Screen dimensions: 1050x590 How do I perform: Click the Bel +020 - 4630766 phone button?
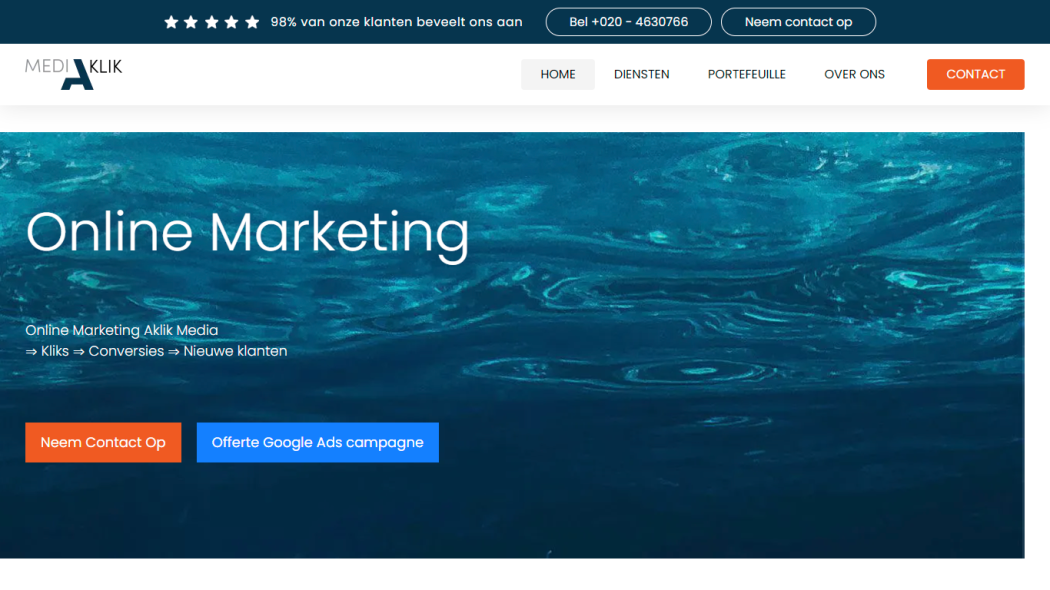(x=628, y=22)
